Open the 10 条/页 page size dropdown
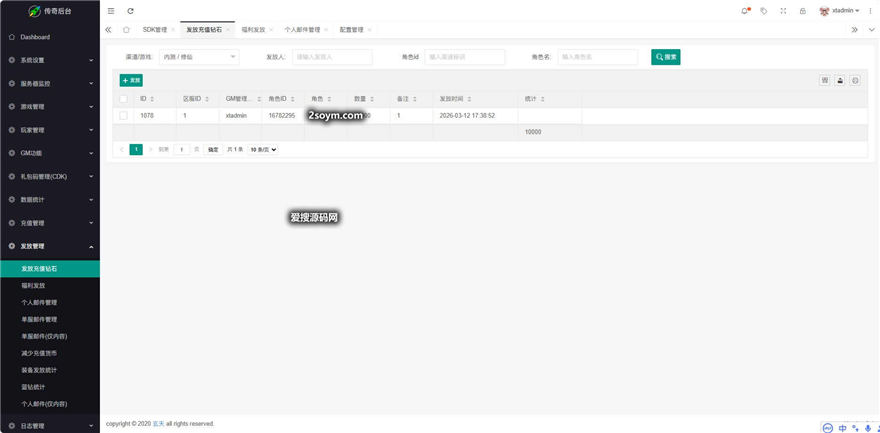Image resolution: width=880 pixels, height=433 pixels. coord(263,149)
